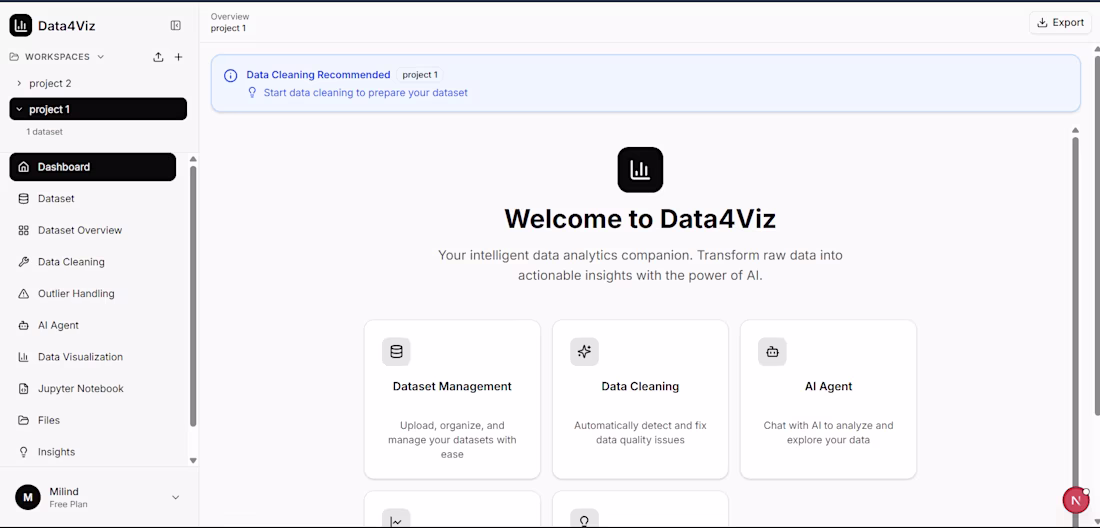Screen dimensions: 1100x528
Task: Click the Dataset Management card icon
Action: click(396, 352)
